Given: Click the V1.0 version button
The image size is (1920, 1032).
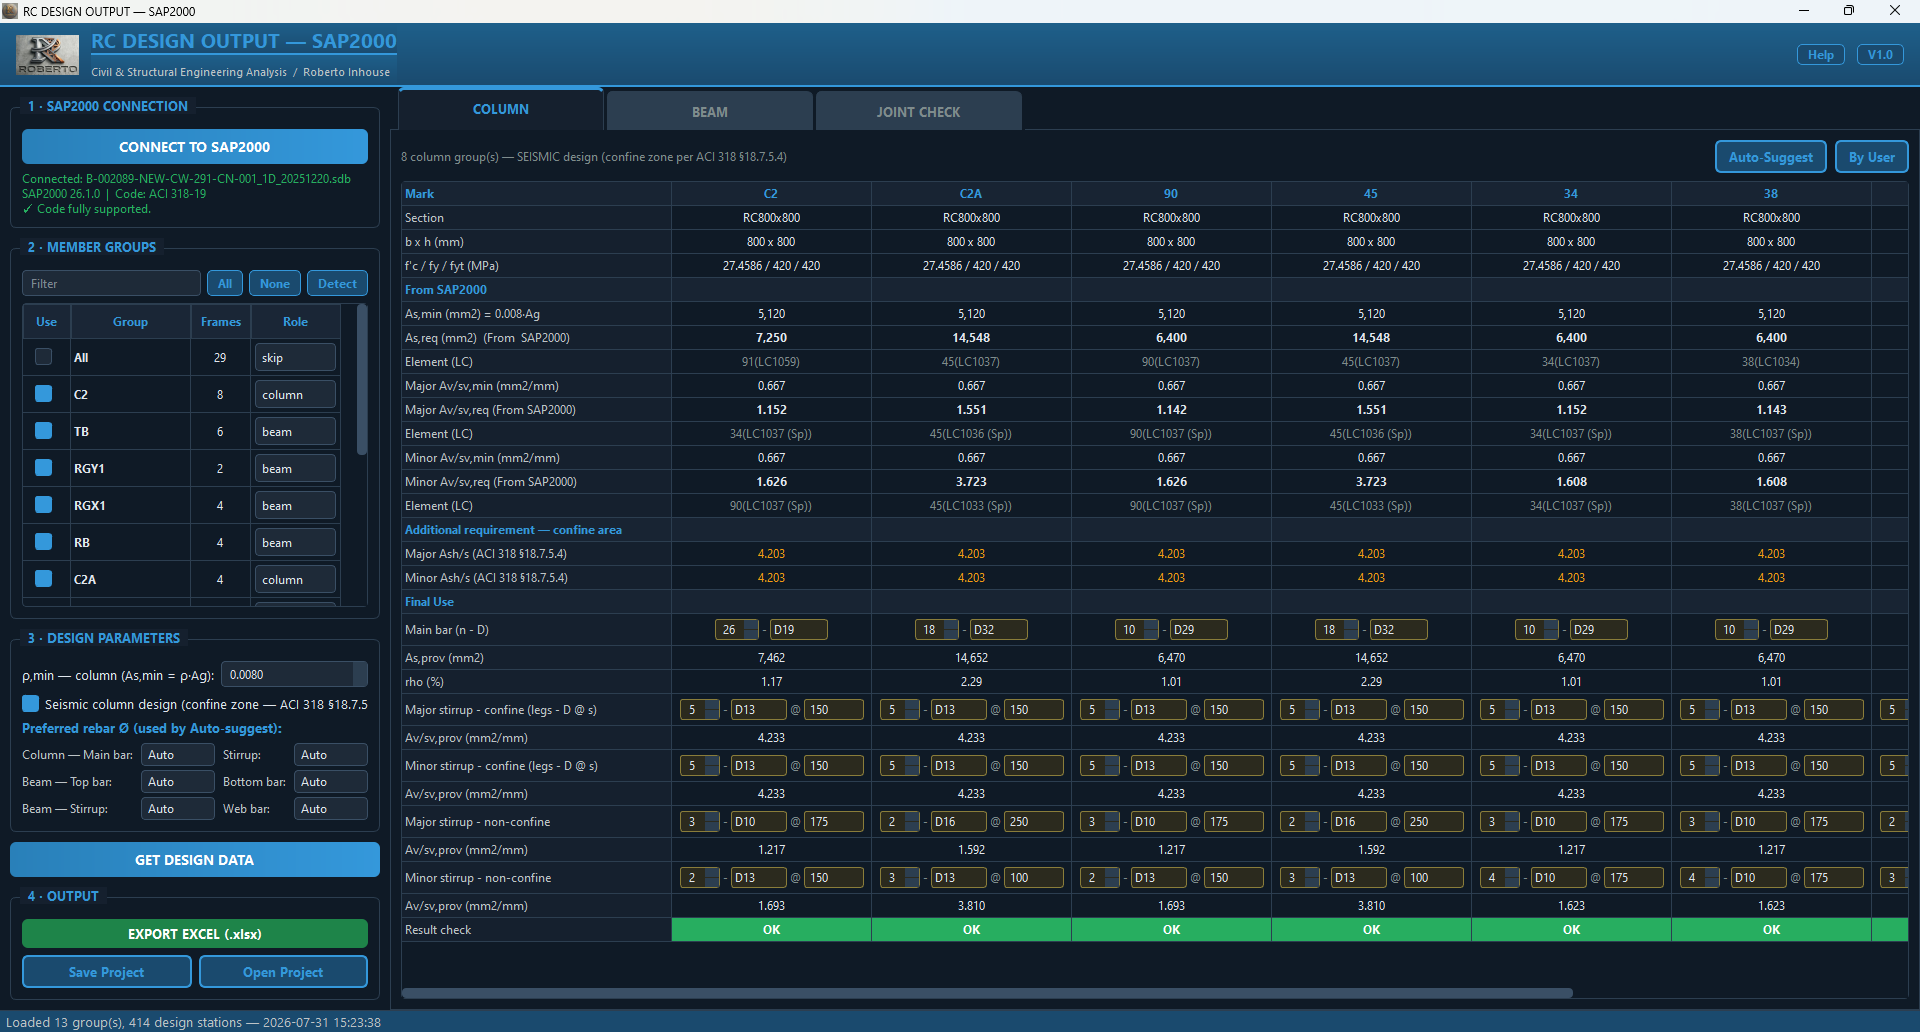Looking at the screenshot, I should 1881,55.
